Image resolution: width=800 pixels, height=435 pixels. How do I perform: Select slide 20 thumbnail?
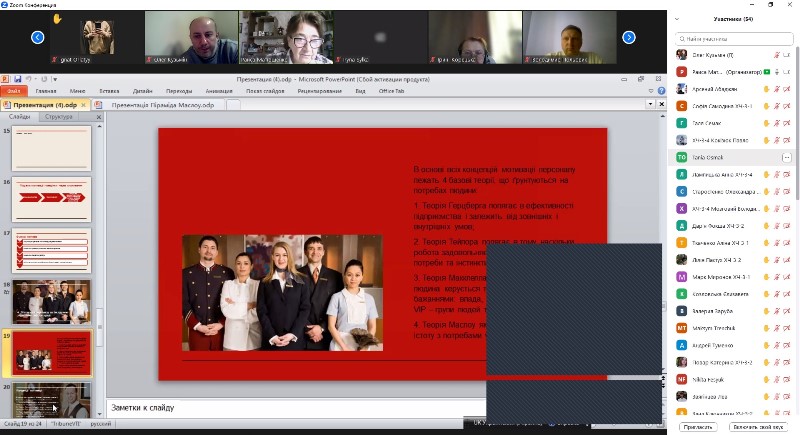pos(52,400)
